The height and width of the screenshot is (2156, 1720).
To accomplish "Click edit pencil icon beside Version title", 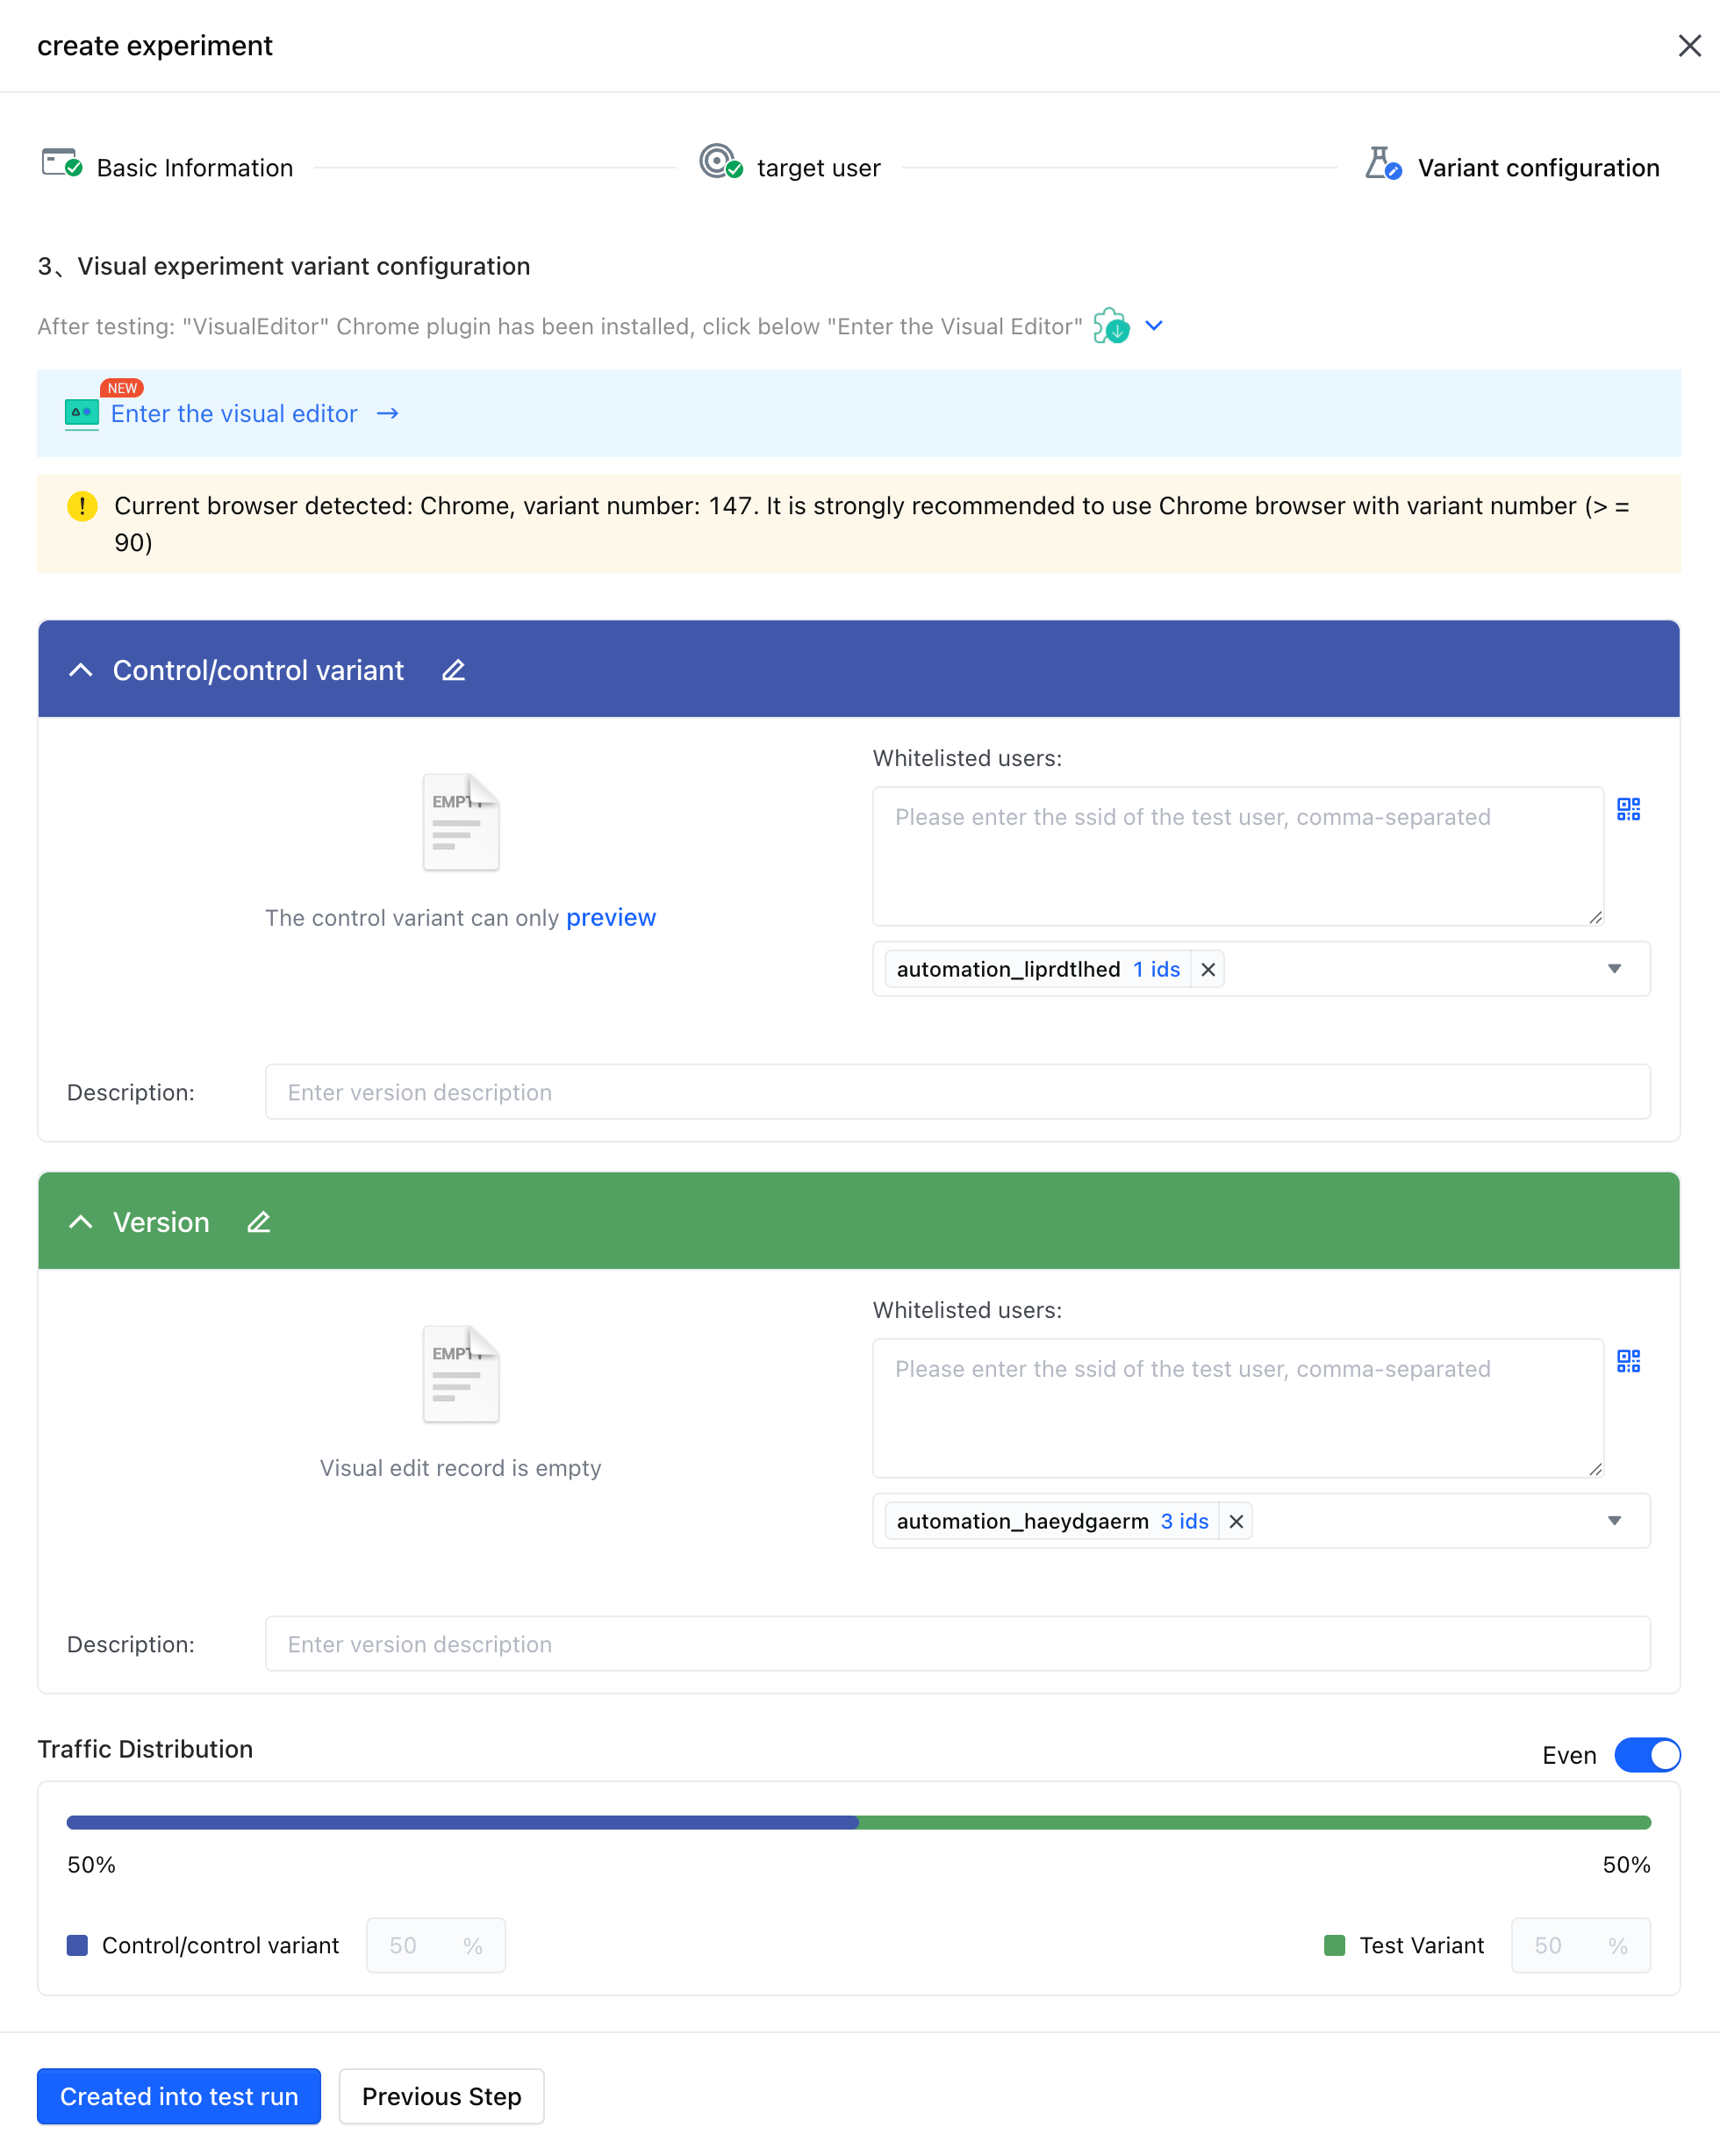I will (258, 1222).
